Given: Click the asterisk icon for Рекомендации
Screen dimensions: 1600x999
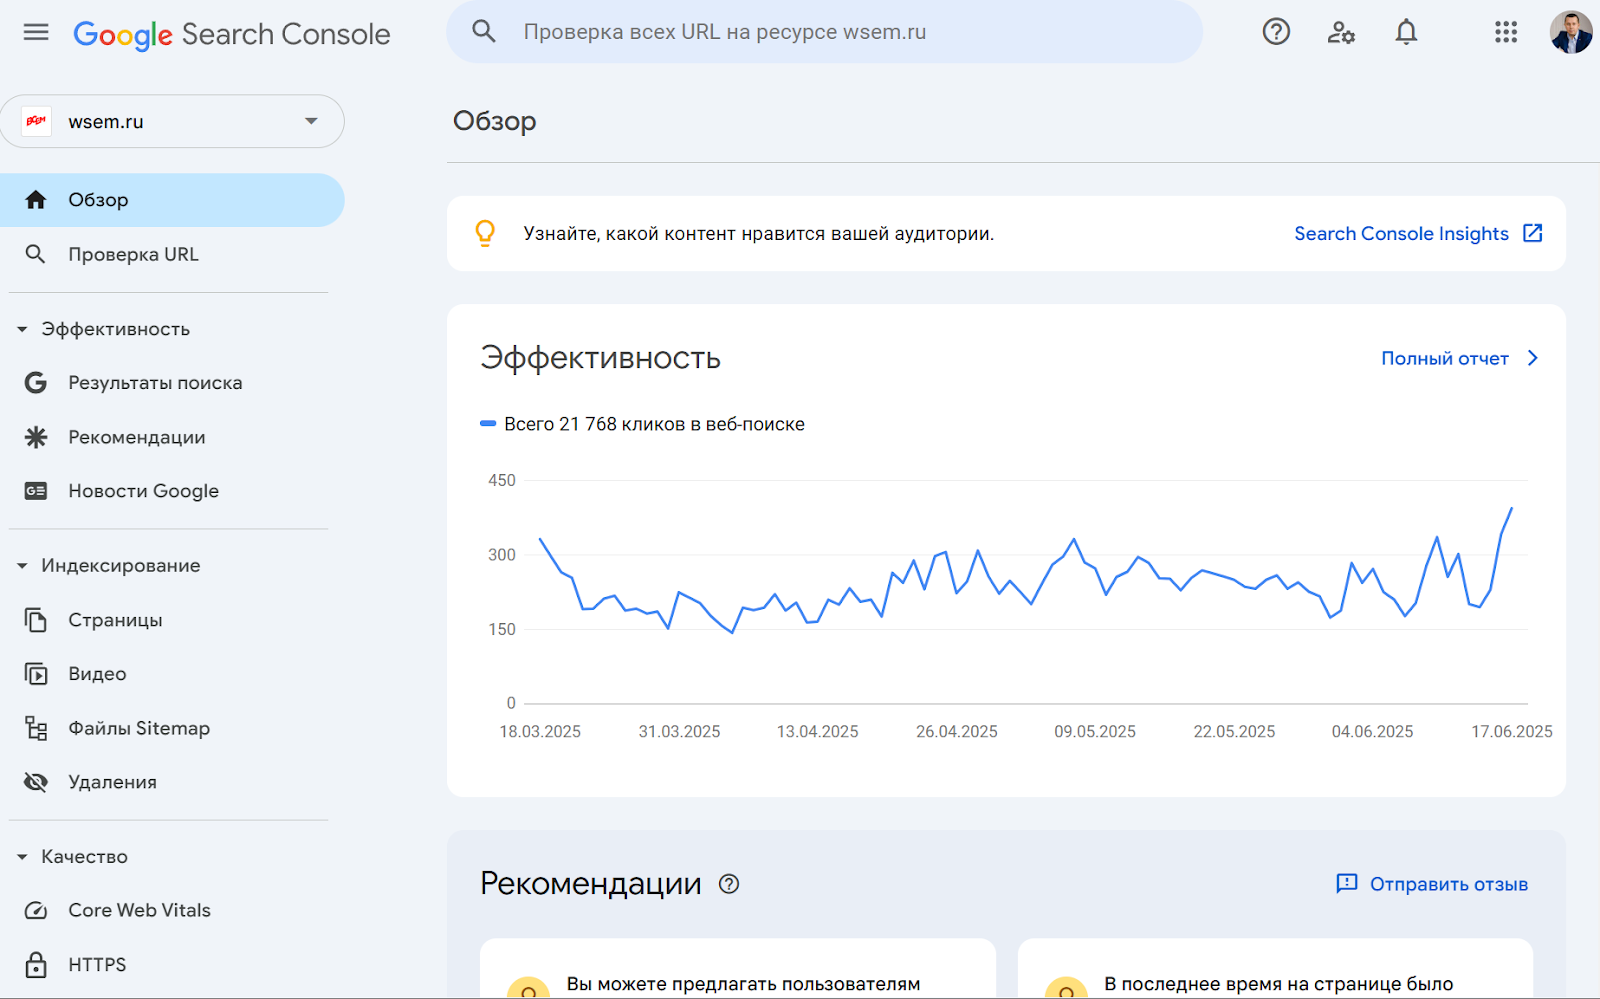Looking at the screenshot, I should coord(36,437).
